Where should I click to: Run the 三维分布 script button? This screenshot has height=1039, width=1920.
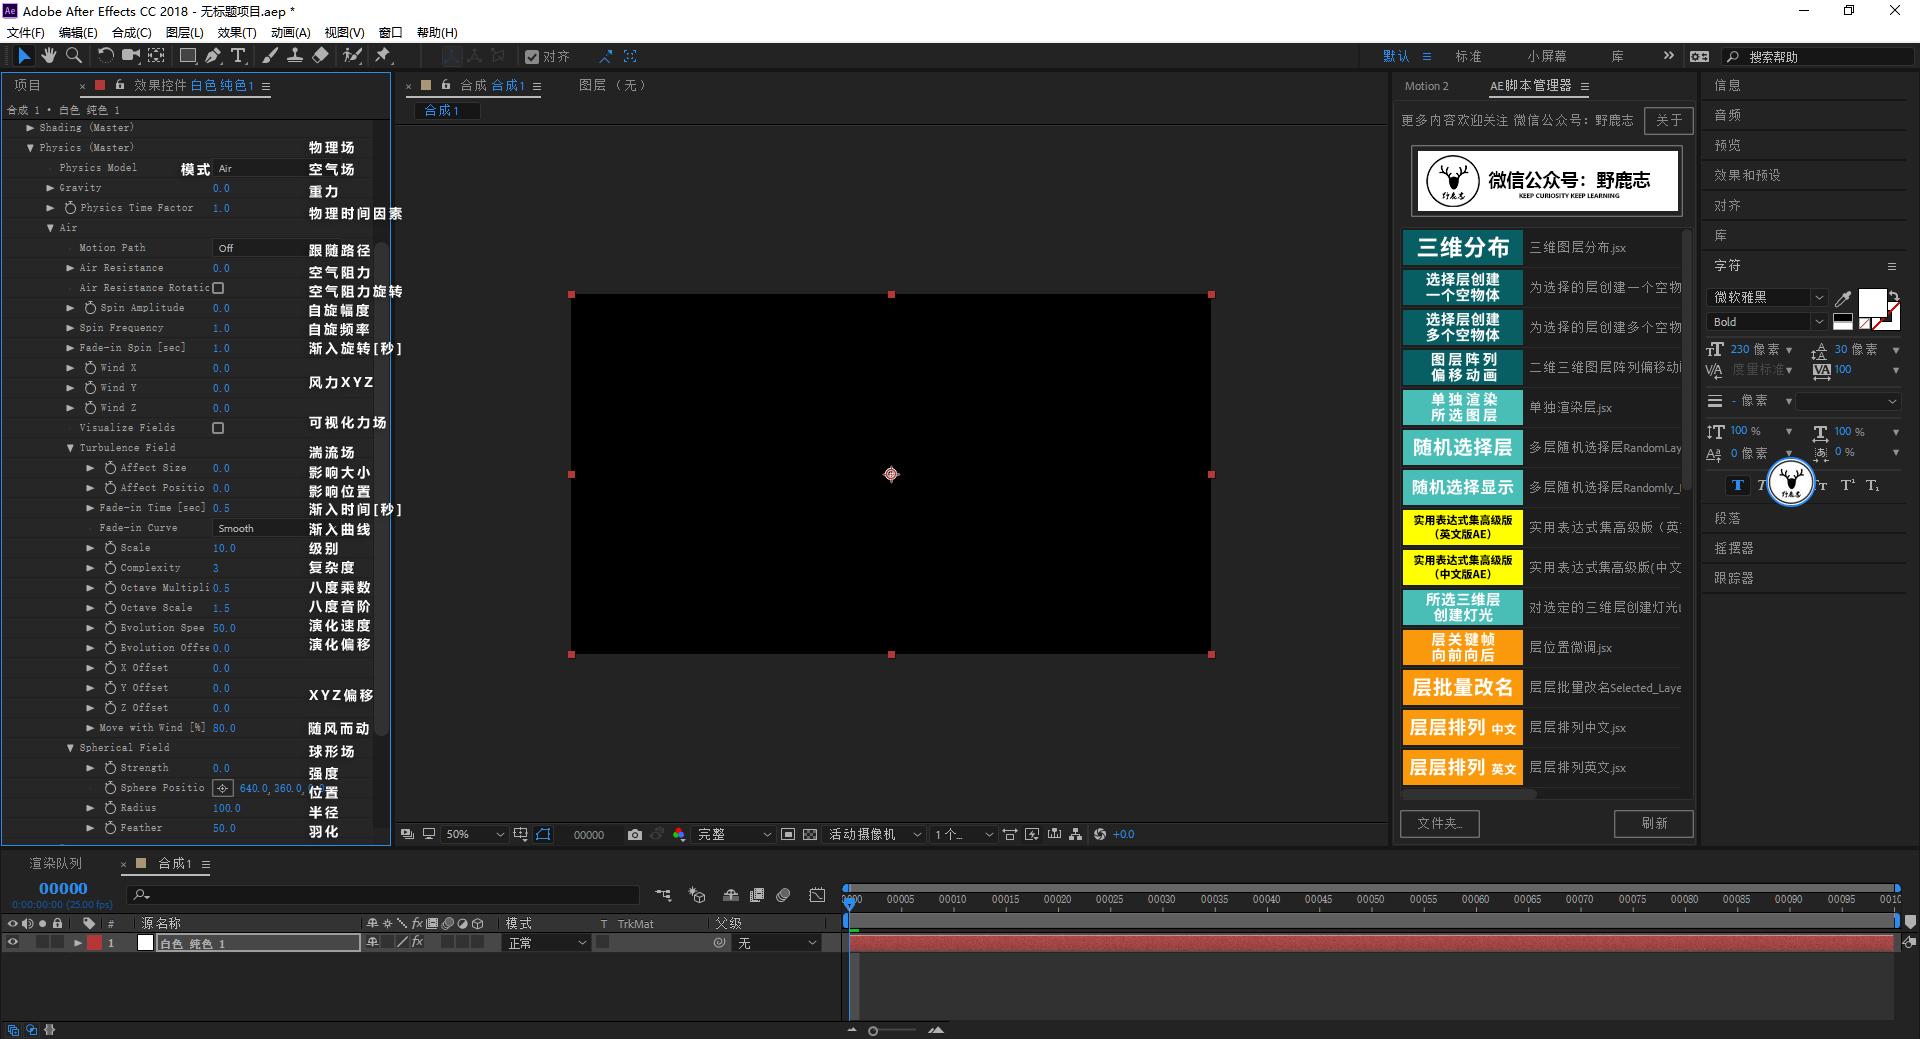pyautogui.click(x=1462, y=247)
